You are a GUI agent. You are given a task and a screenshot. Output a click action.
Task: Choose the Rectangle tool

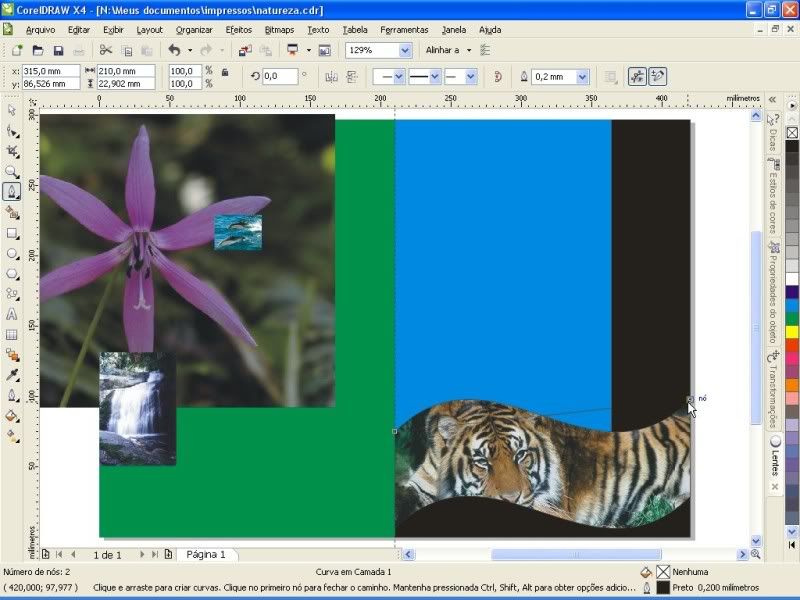pyautogui.click(x=12, y=233)
